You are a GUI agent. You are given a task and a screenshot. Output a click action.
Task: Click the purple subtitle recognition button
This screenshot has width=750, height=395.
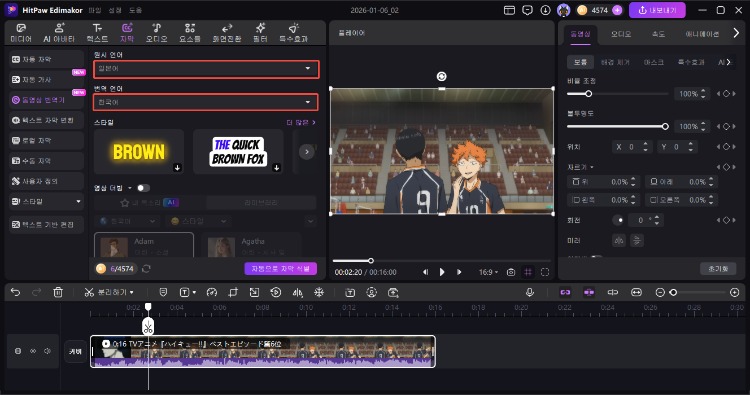(281, 269)
